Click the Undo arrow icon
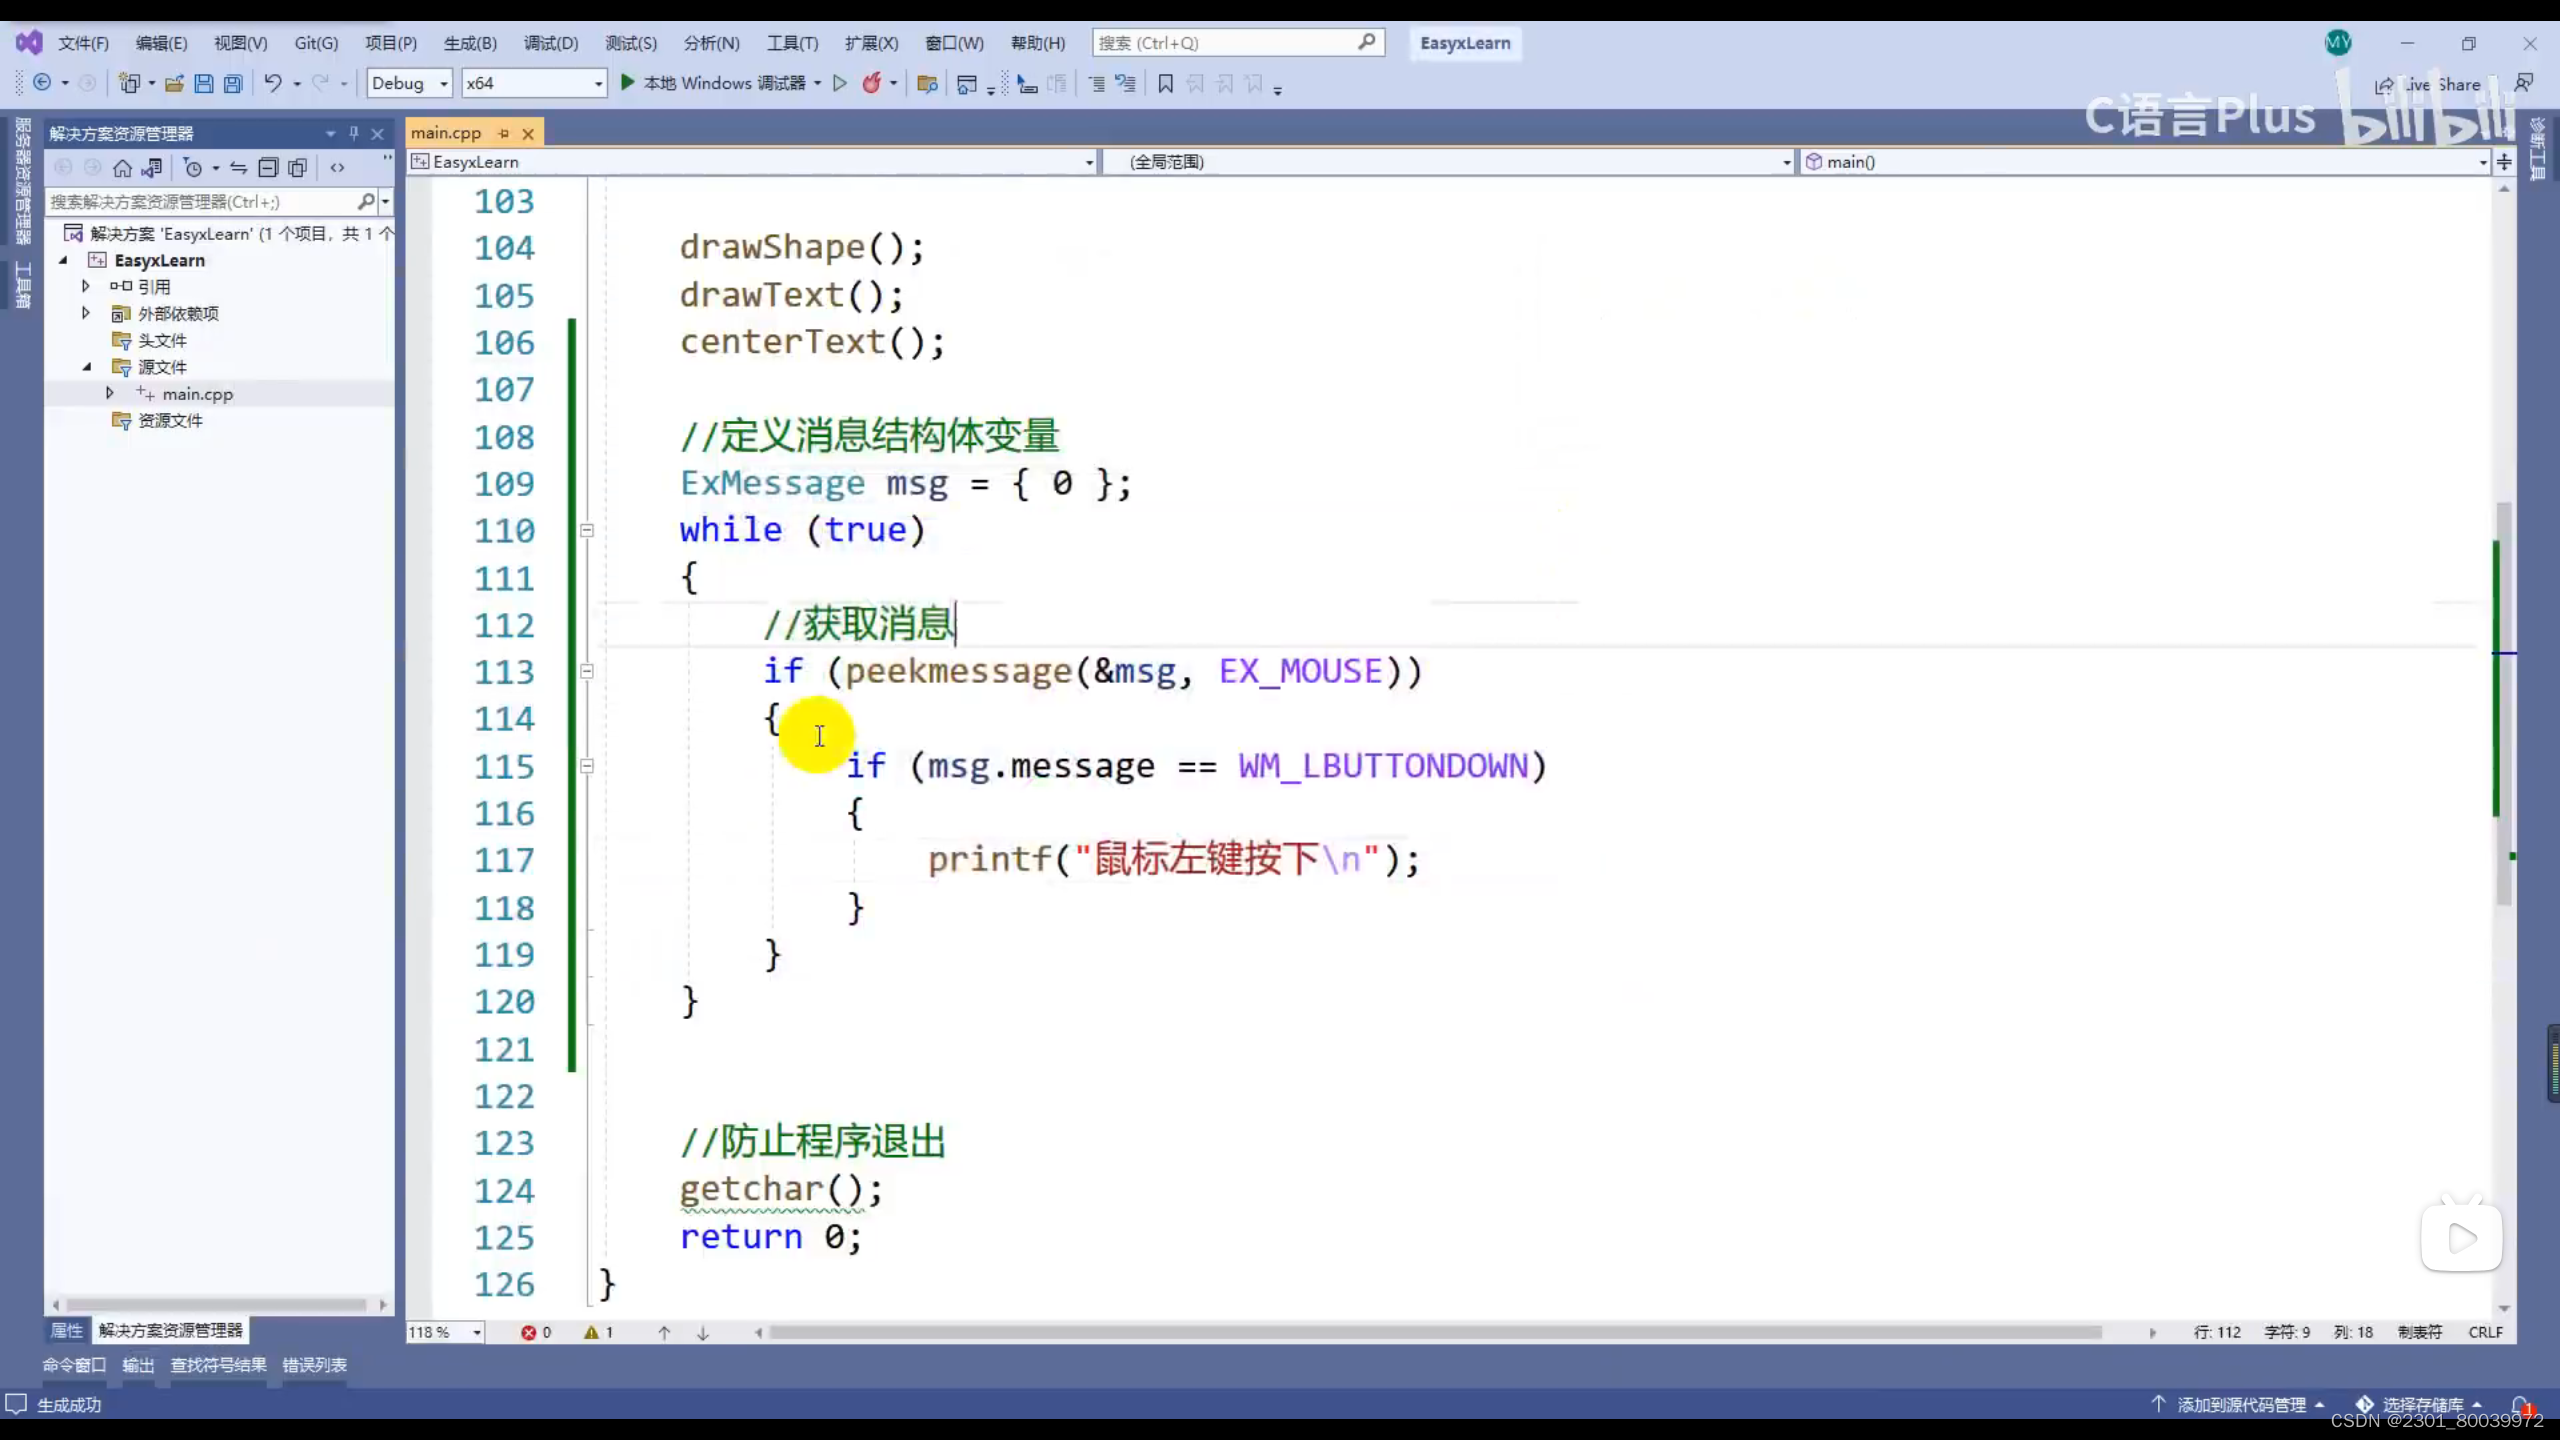2560x1440 pixels. pyautogui.click(x=272, y=84)
